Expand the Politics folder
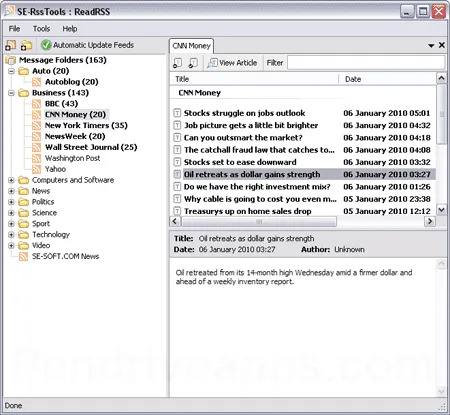This screenshot has width=450, height=415. tap(11, 202)
